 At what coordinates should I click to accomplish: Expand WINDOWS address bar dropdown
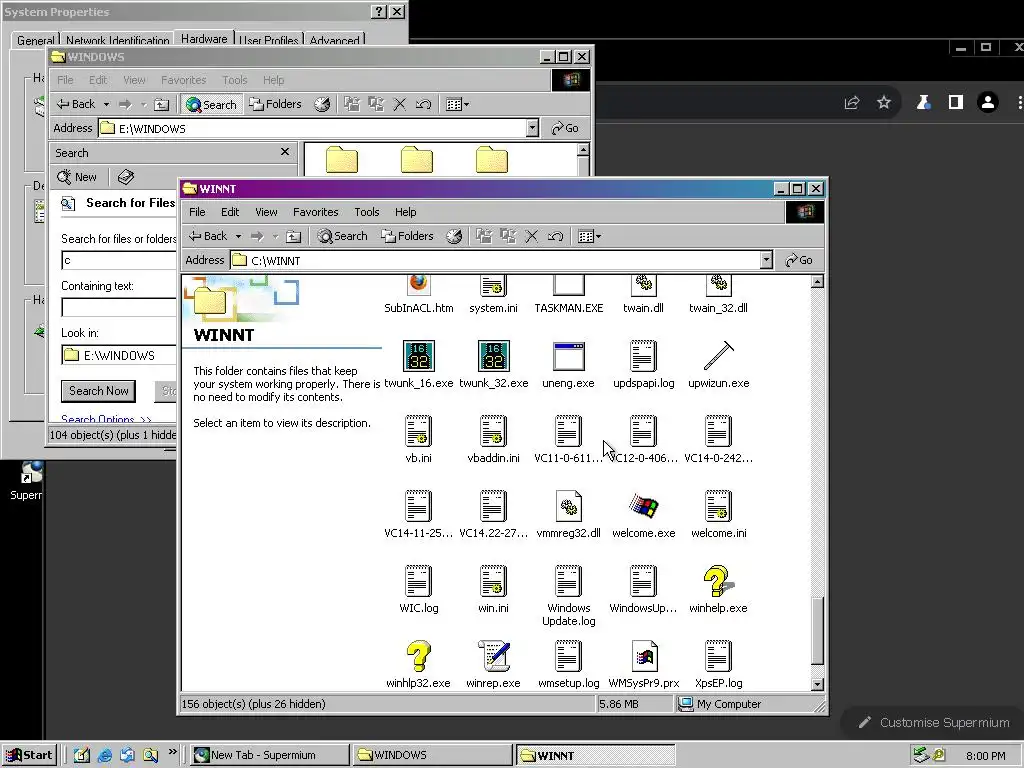coord(532,129)
